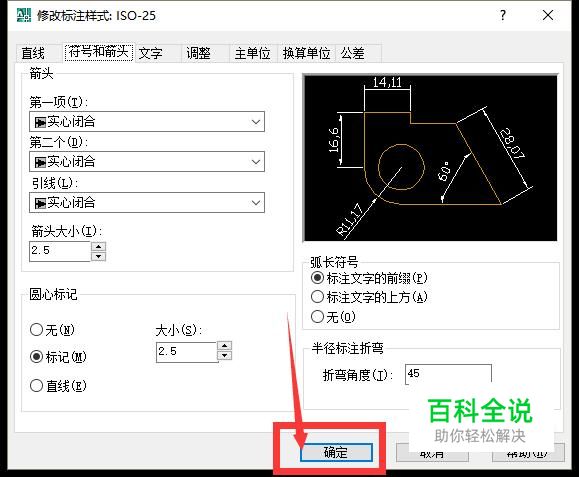Select 标记(M) center mark option
Screen dimensions: 579x477
point(58,357)
